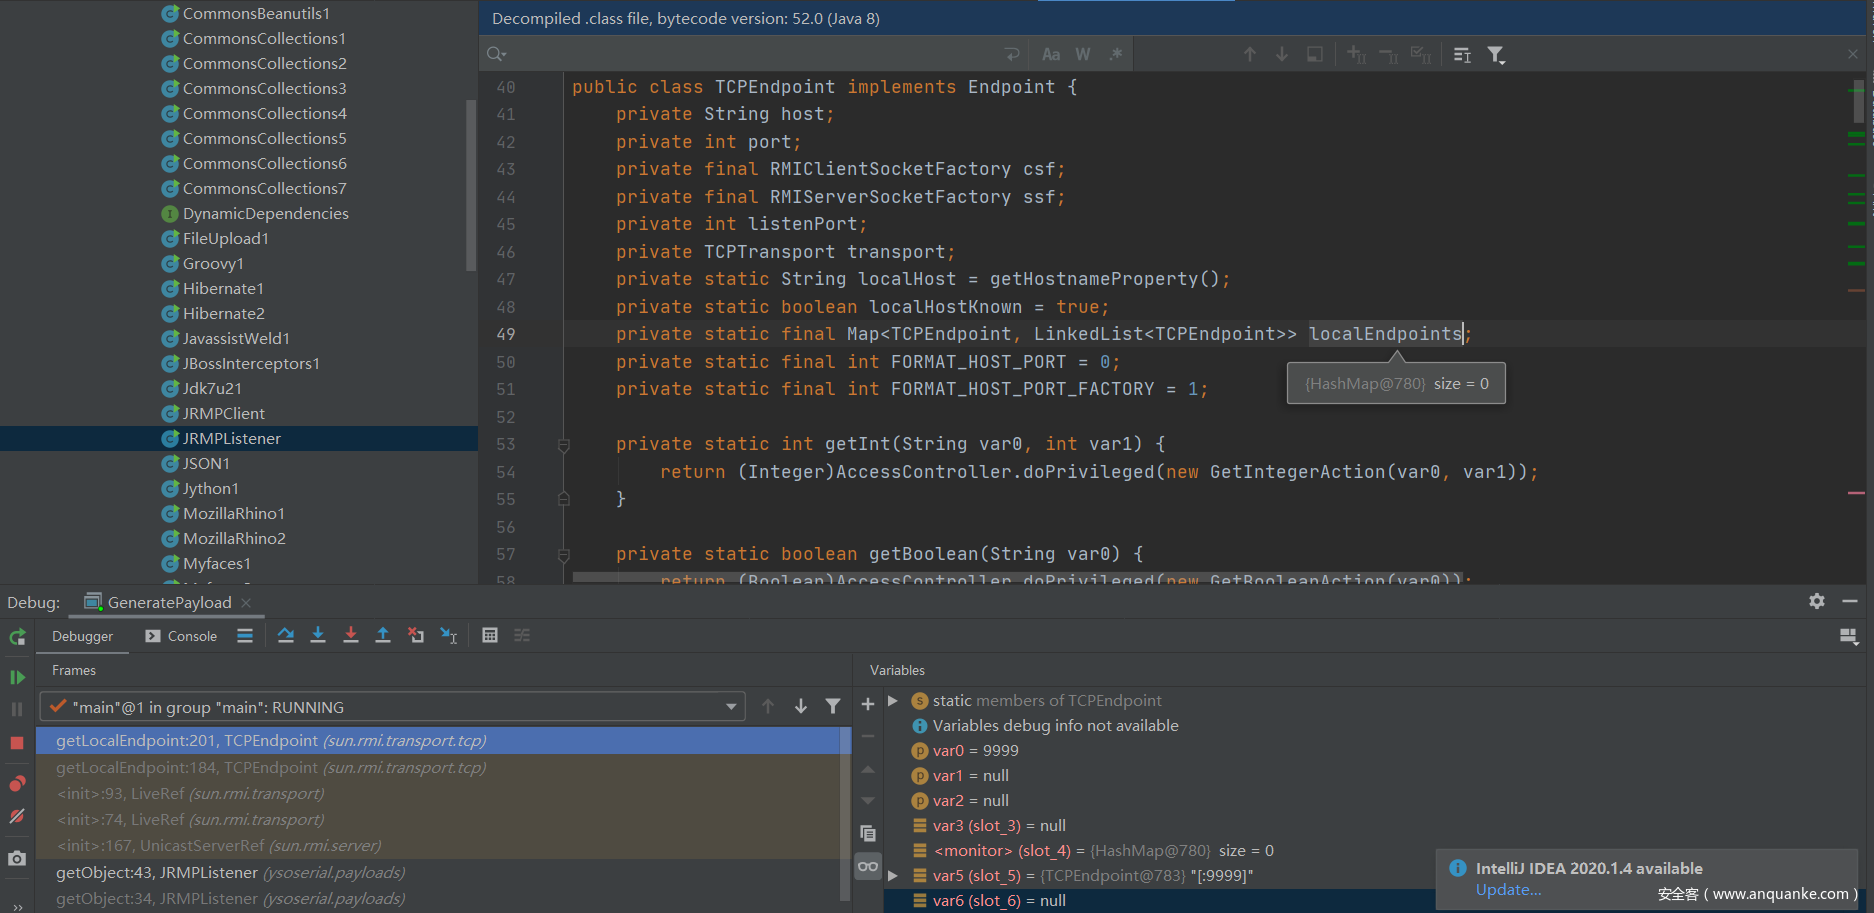Toggle Match Case in search bar

1051,55
